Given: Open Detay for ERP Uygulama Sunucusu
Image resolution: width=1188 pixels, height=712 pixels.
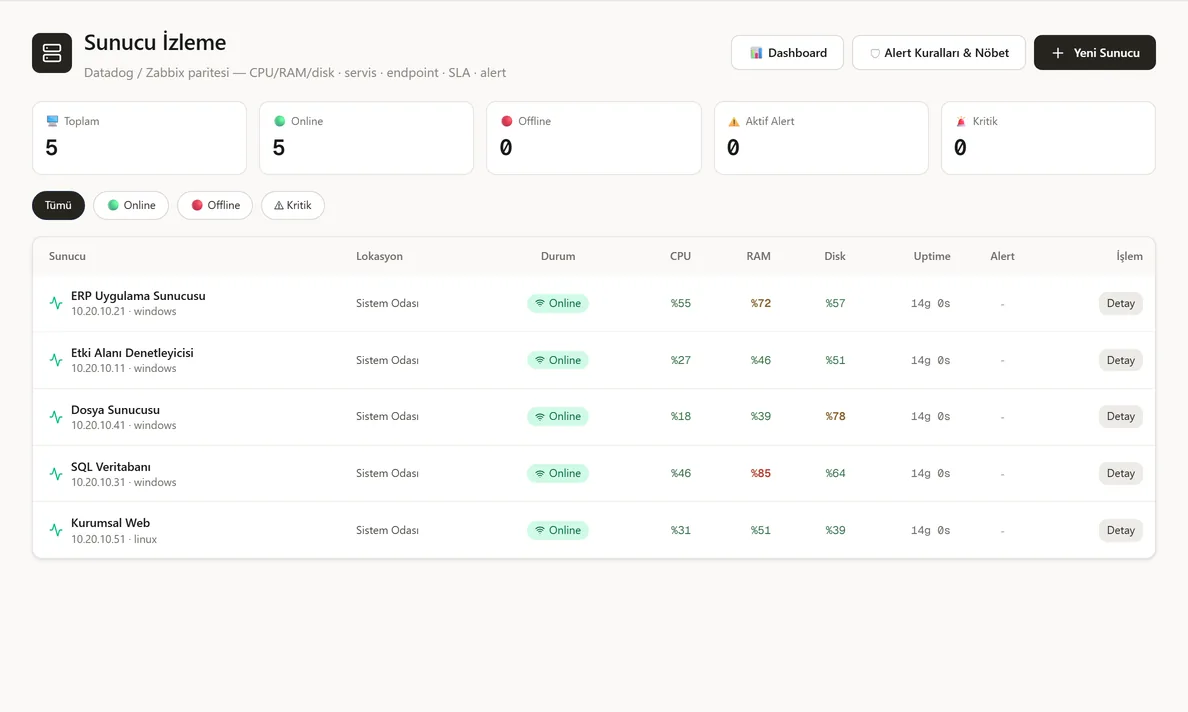Looking at the screenshot, I should tap(1121, 303).
